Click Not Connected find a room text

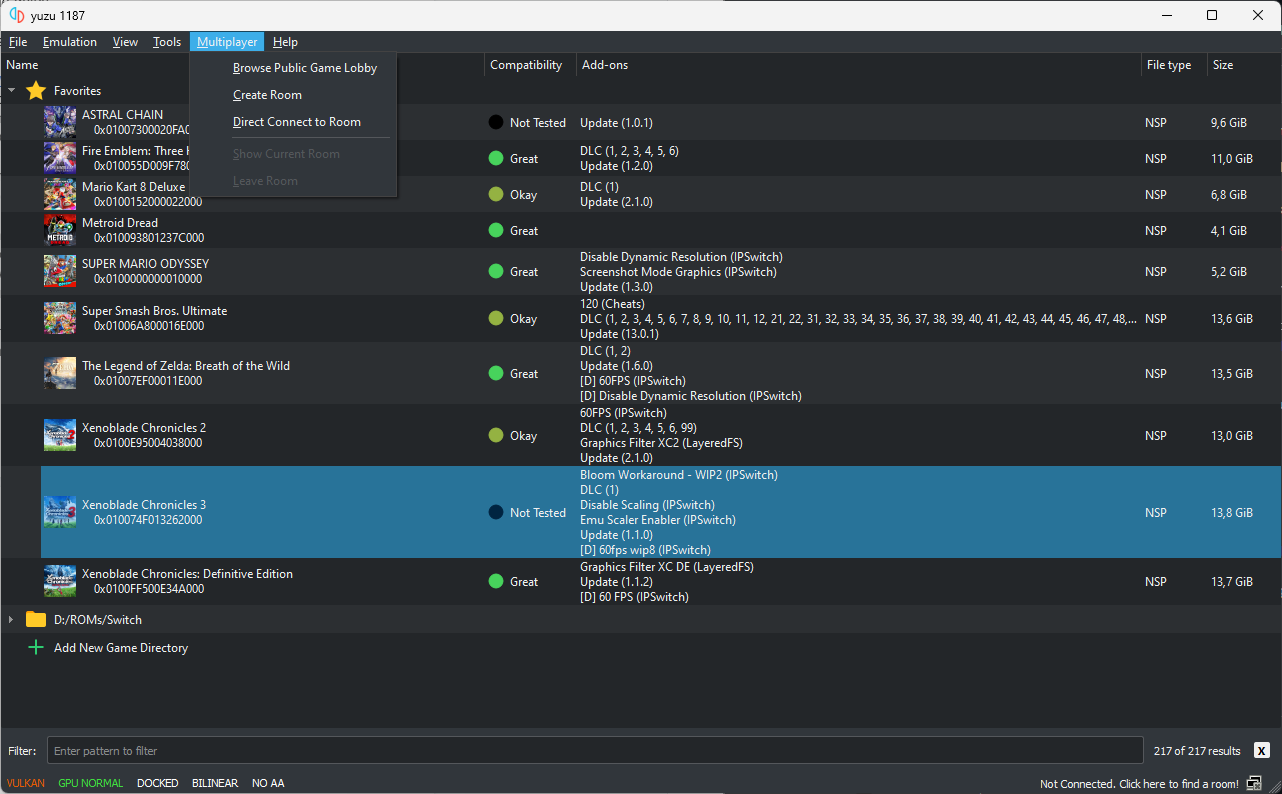pos(1139,783)
